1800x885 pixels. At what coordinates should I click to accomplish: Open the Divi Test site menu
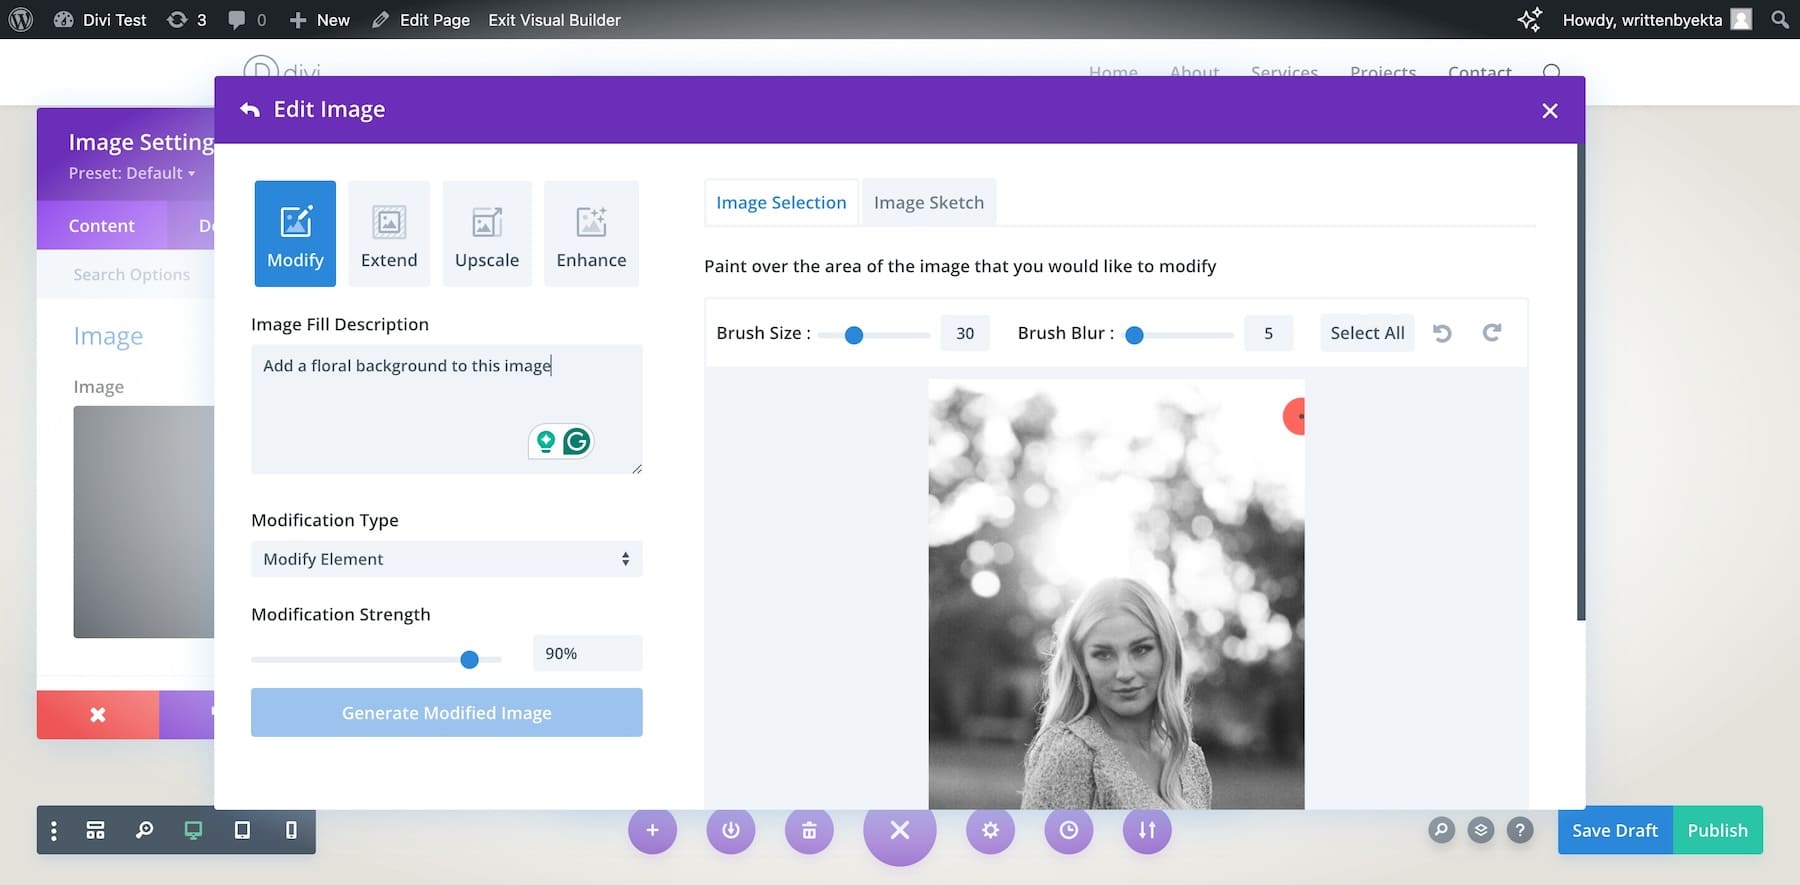click(x=100, y=19)
